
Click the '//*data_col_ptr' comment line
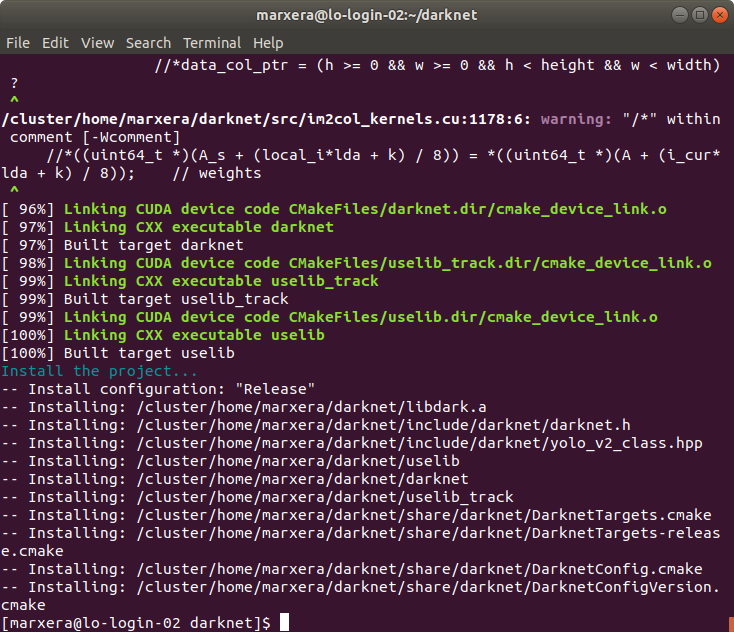(x=437, y=66)
